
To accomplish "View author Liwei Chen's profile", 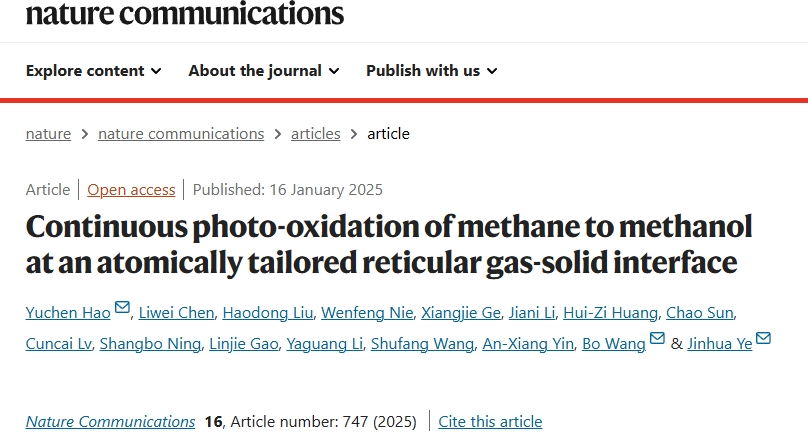I will (176, 313).
